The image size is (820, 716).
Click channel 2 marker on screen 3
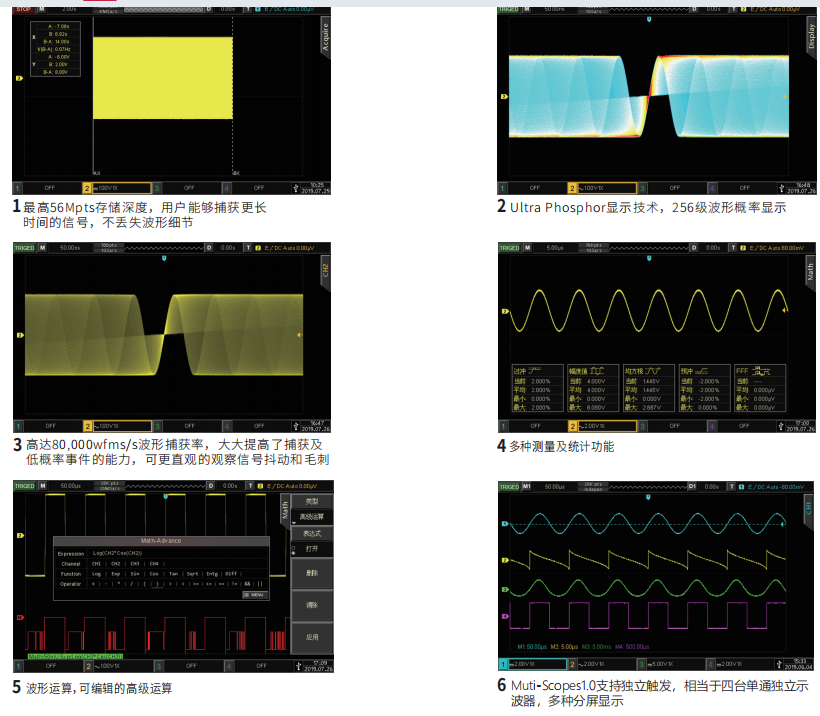point(20,335)
